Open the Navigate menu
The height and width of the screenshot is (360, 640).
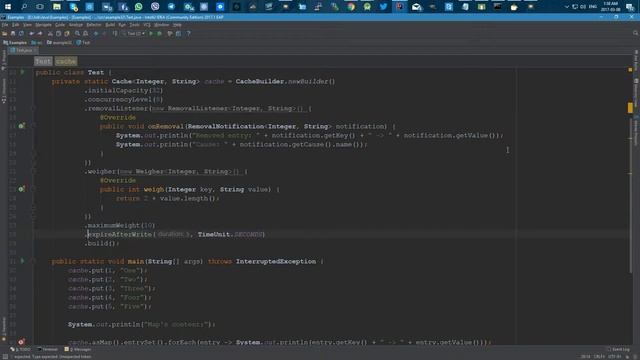[x=43, y=25]
